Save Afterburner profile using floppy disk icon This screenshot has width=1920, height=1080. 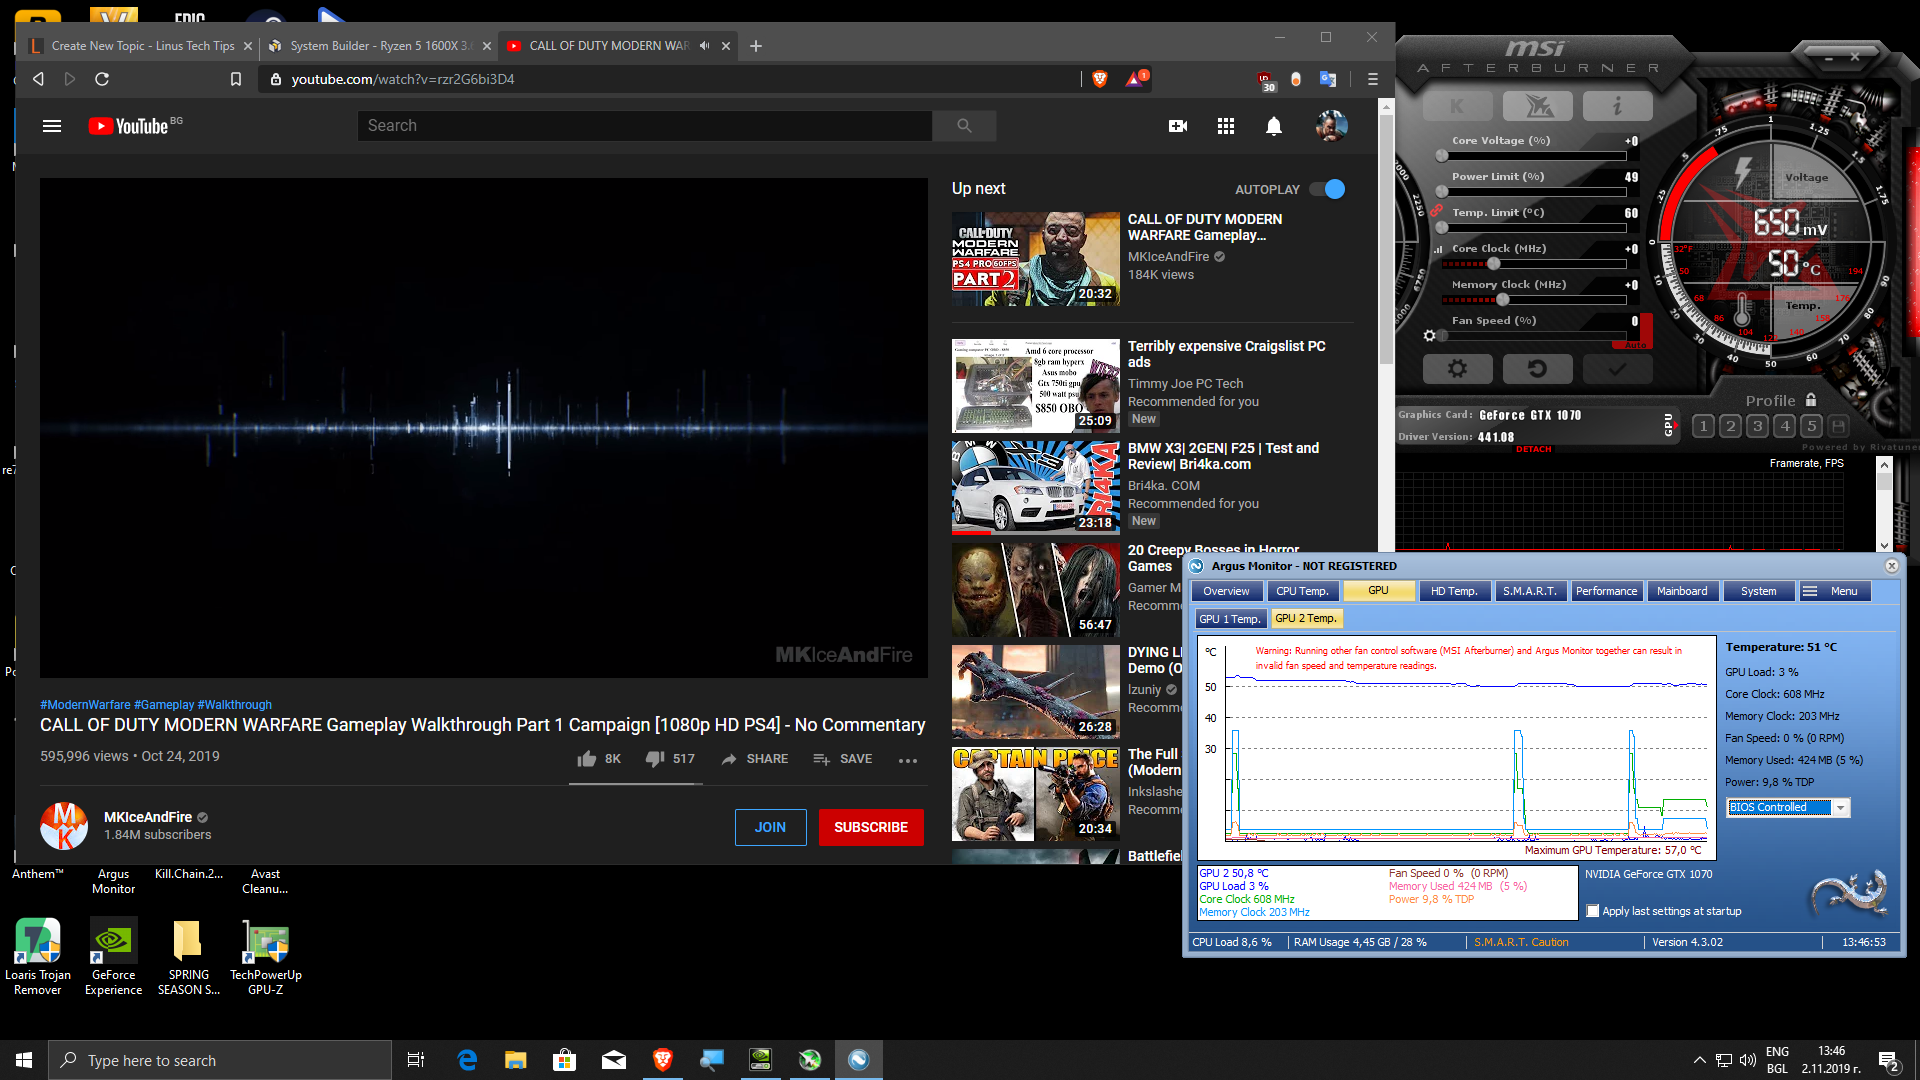pyautogui.click(x=1838, y=426)
